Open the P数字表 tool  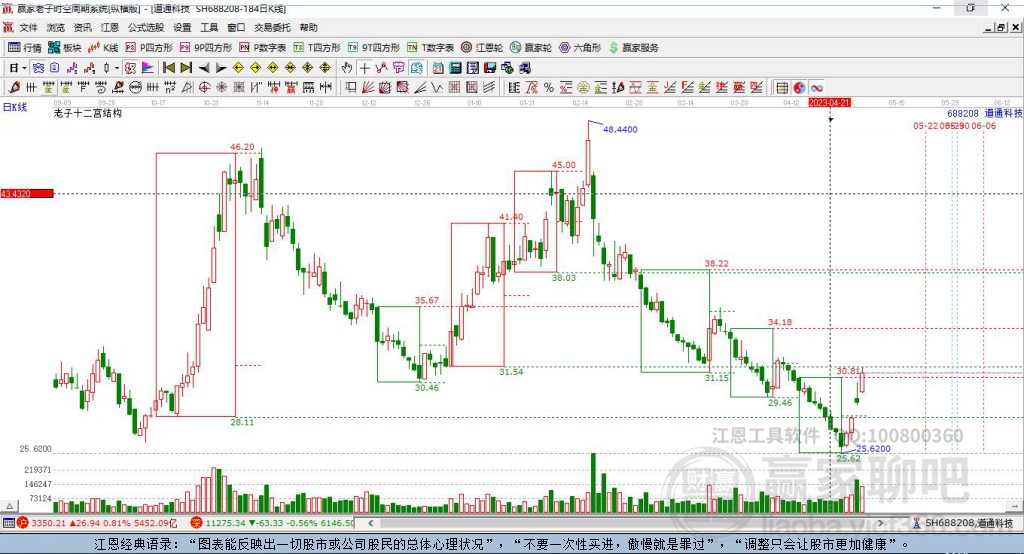tap(263, 48)
